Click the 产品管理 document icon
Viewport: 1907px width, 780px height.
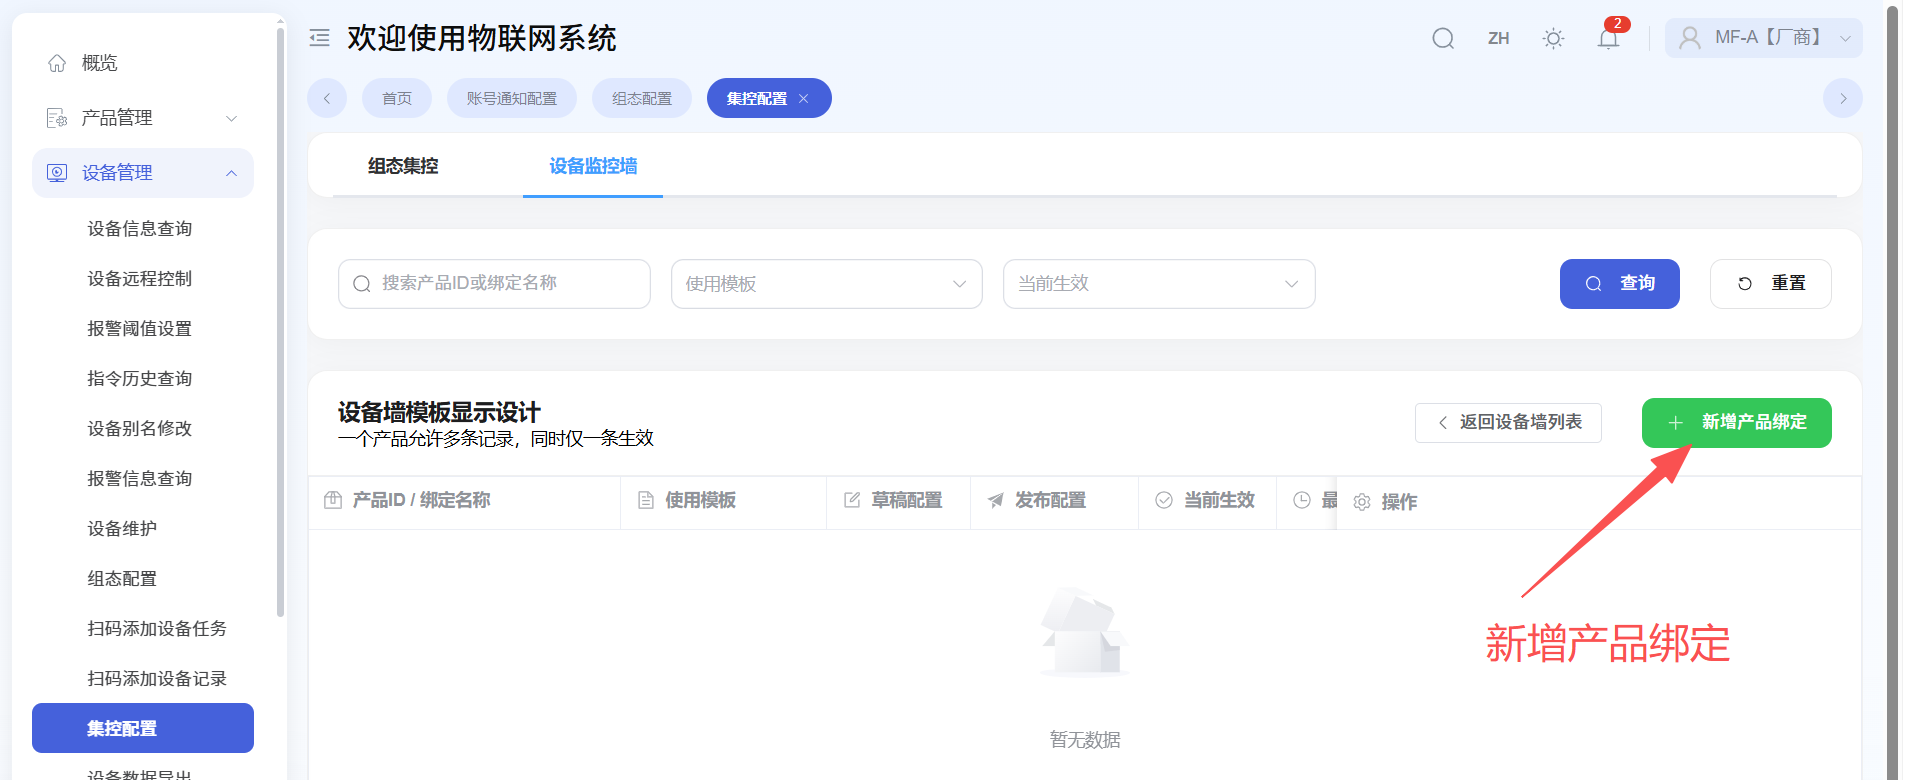point(57,118)
